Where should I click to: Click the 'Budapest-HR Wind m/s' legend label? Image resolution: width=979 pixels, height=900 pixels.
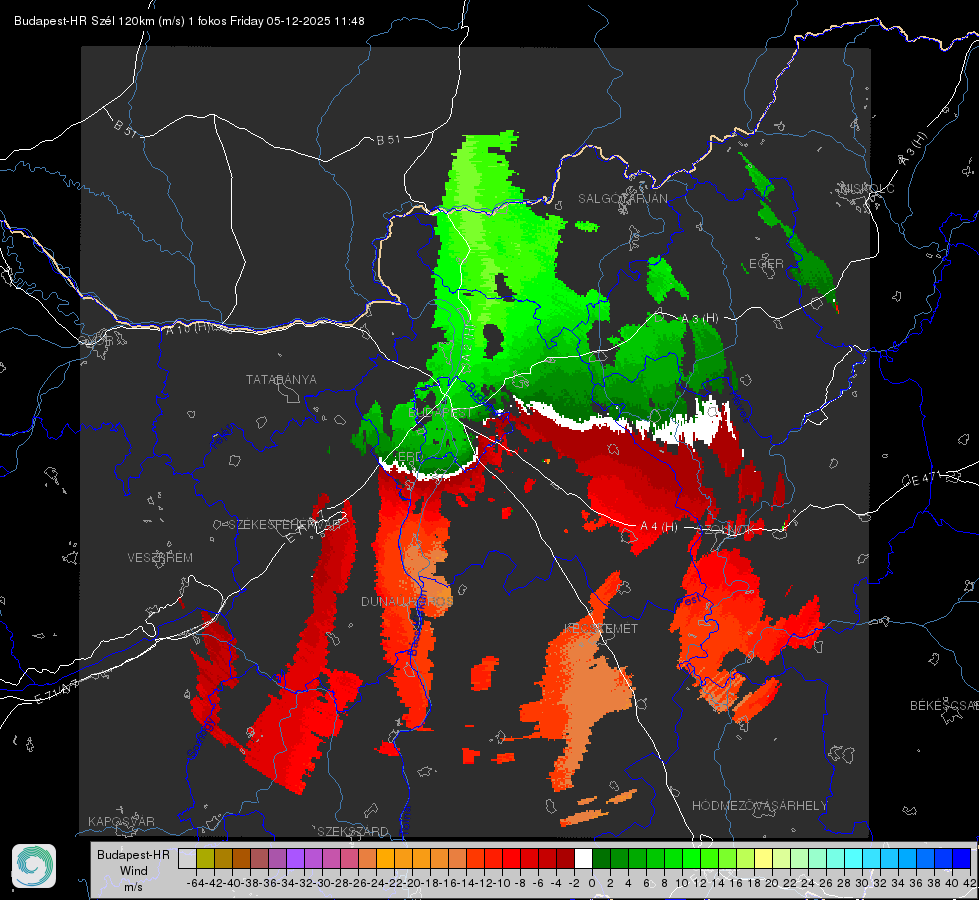click(x=134, y=871)
